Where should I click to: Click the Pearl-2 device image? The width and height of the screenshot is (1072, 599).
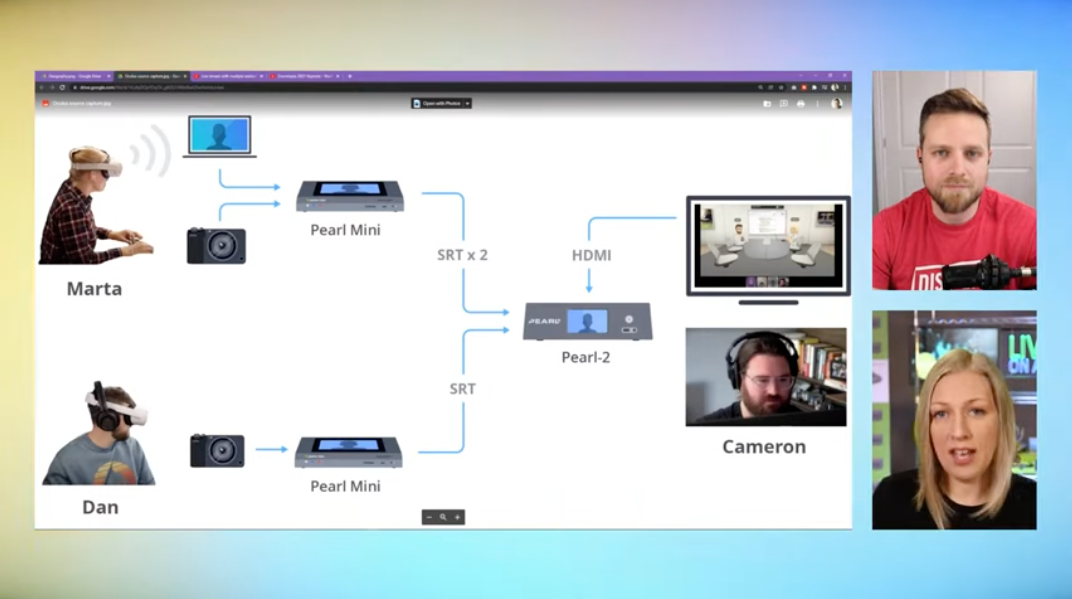click(588, 321)
